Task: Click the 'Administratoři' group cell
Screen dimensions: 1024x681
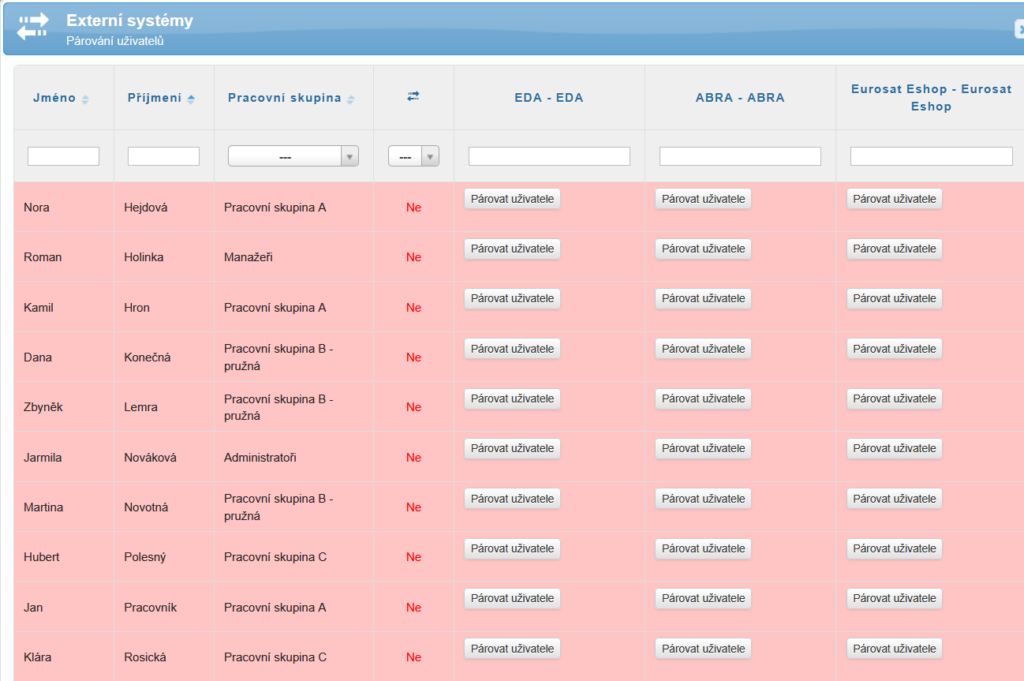Action: [x=260, y=458]
